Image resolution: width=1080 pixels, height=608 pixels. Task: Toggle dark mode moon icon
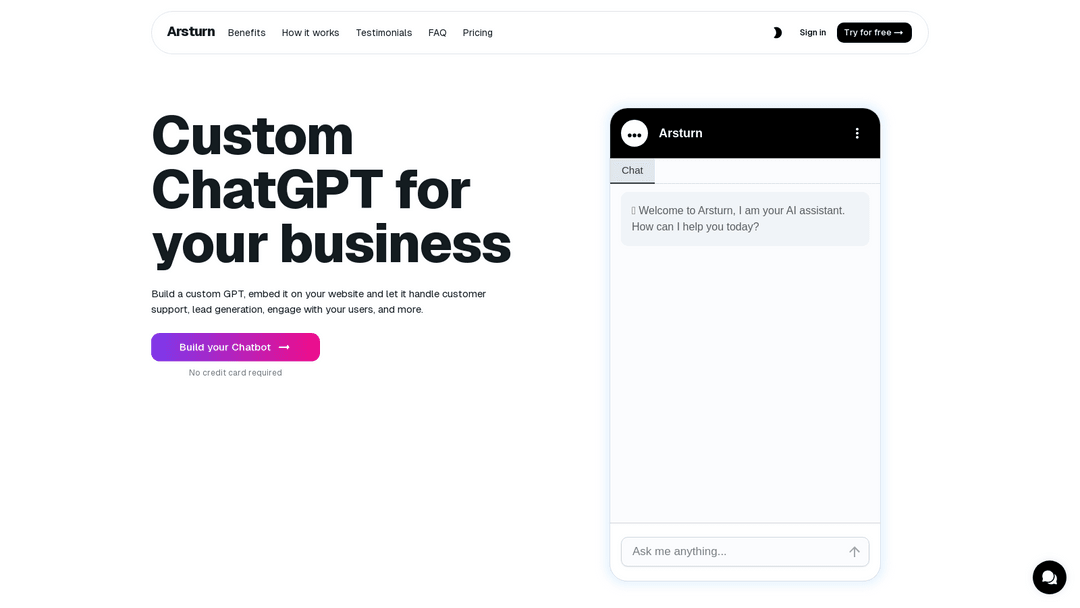[x=777, y=33]
